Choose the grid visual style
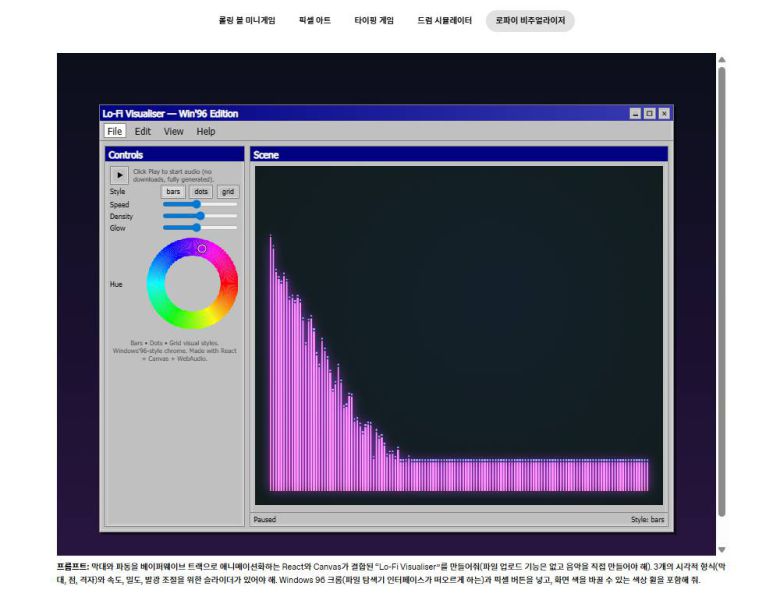 pos(228,191)
